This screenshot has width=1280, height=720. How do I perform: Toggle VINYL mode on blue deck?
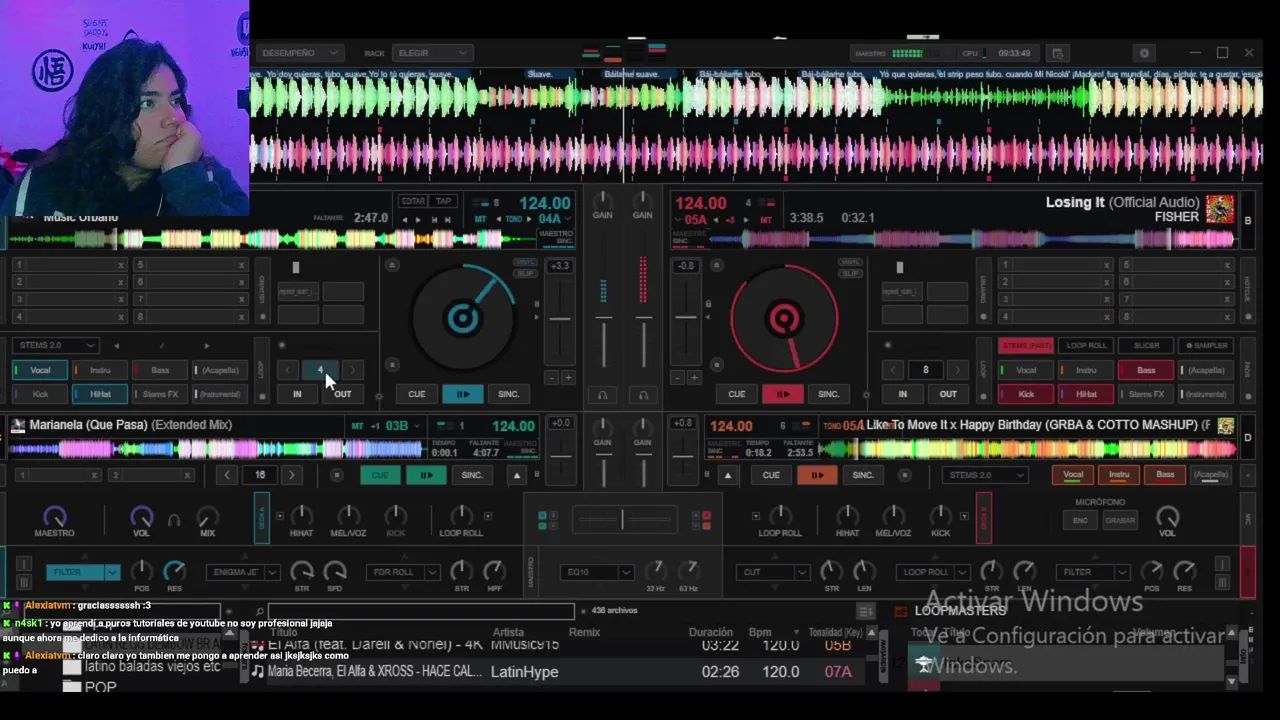click(x=525, y=262)
